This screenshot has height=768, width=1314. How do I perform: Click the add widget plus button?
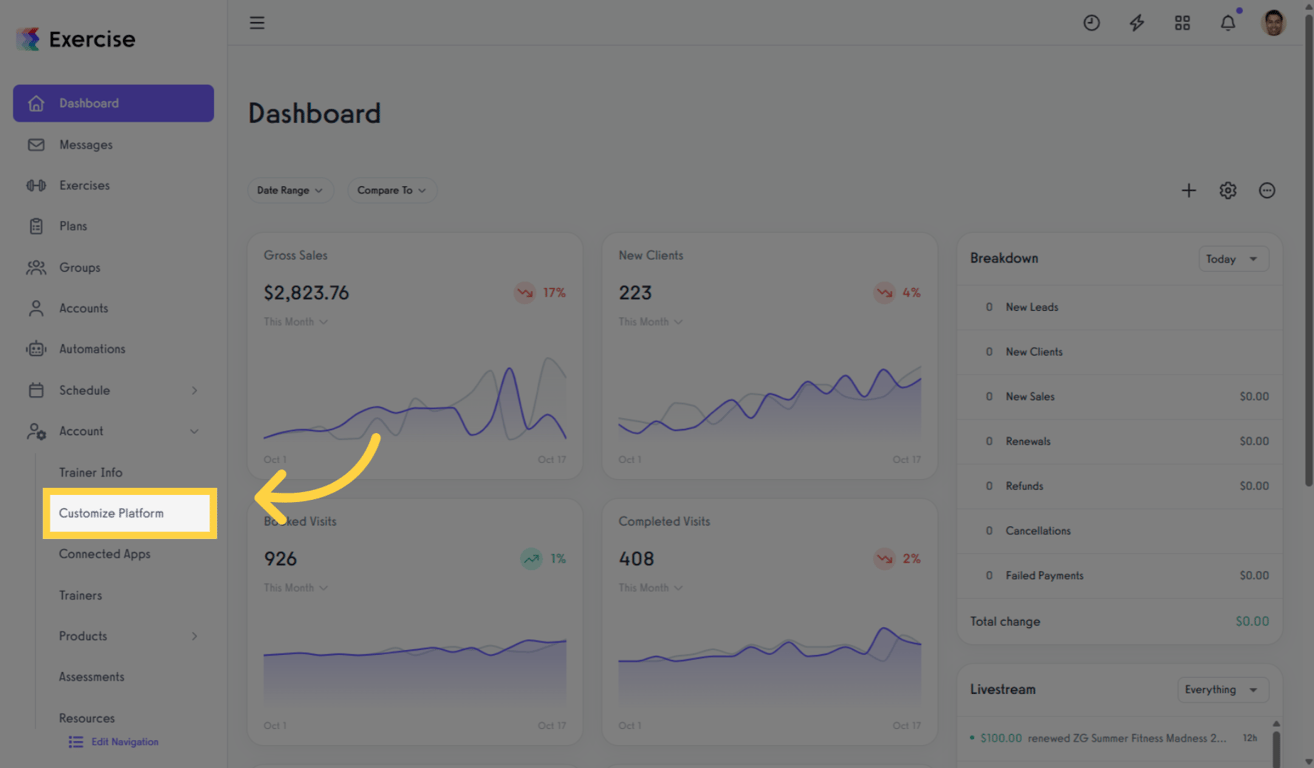click(1189, 190)
